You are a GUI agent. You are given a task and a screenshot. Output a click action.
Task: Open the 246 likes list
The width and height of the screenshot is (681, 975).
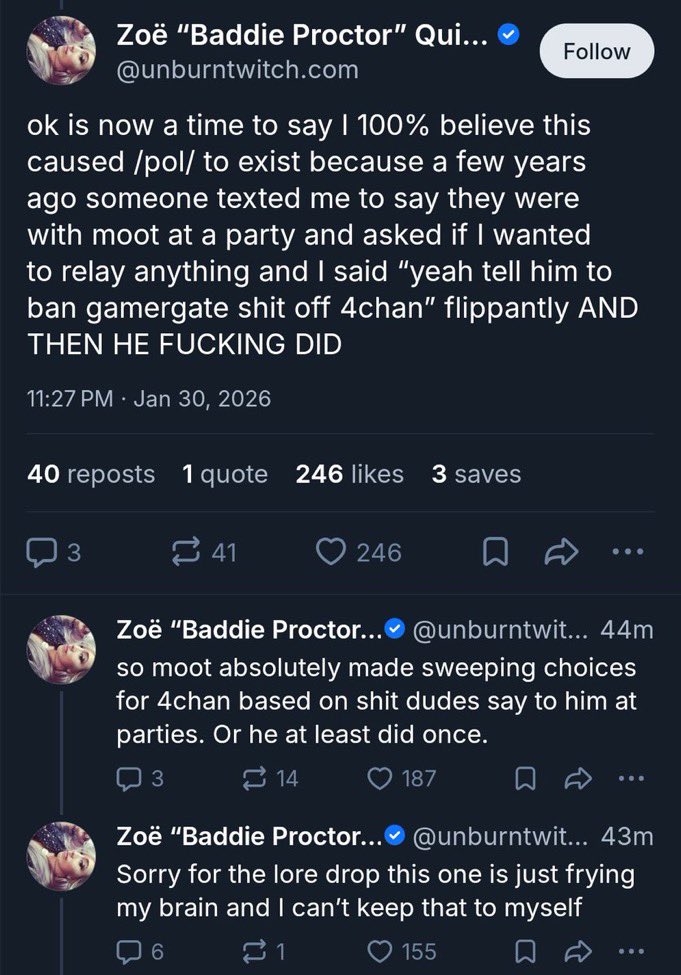click(349, 474)
